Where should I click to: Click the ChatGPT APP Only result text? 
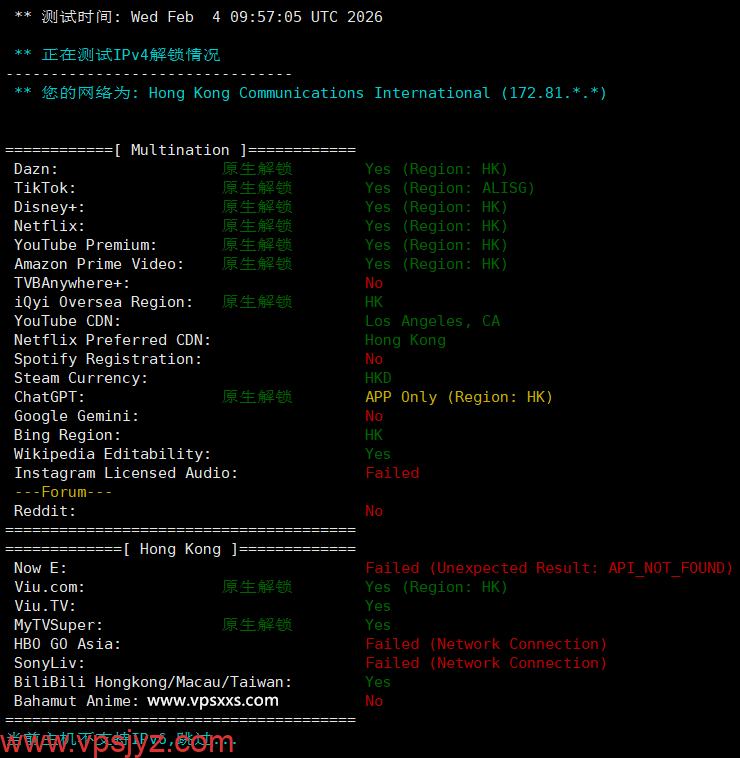pyautogui.click(x=458, y=397)
